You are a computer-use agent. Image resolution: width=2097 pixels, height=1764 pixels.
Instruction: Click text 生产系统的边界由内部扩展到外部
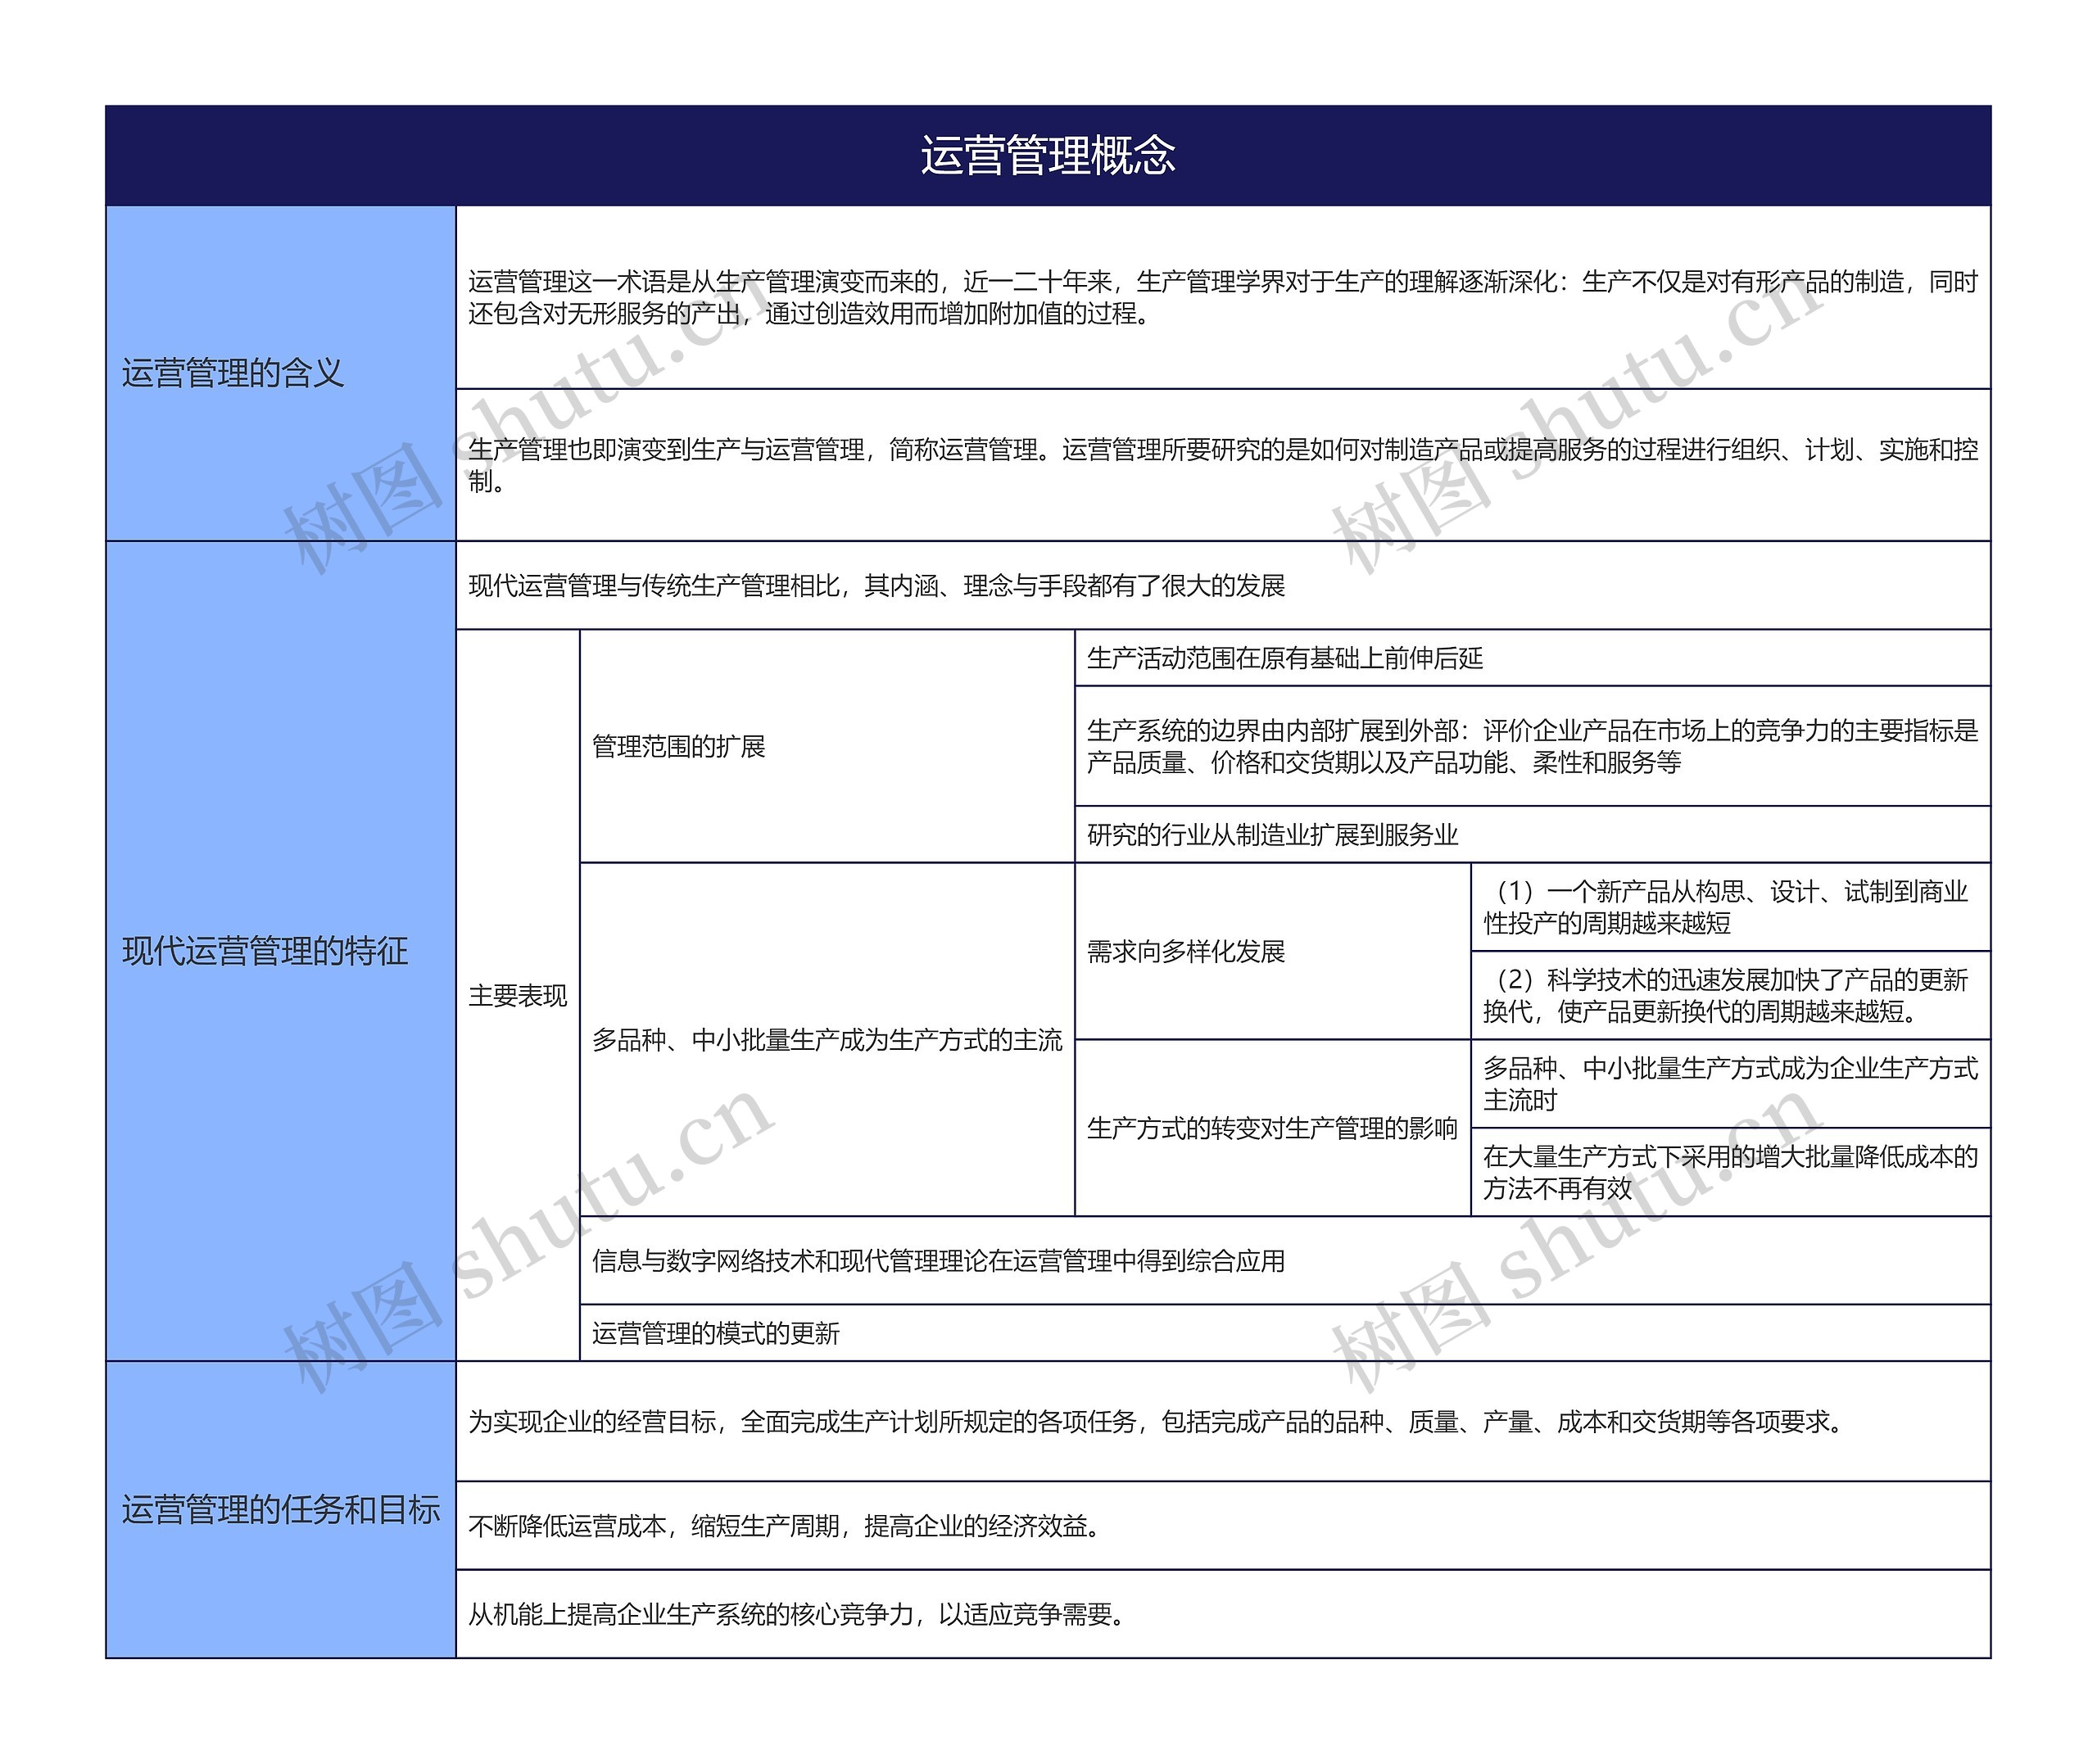1532,746
